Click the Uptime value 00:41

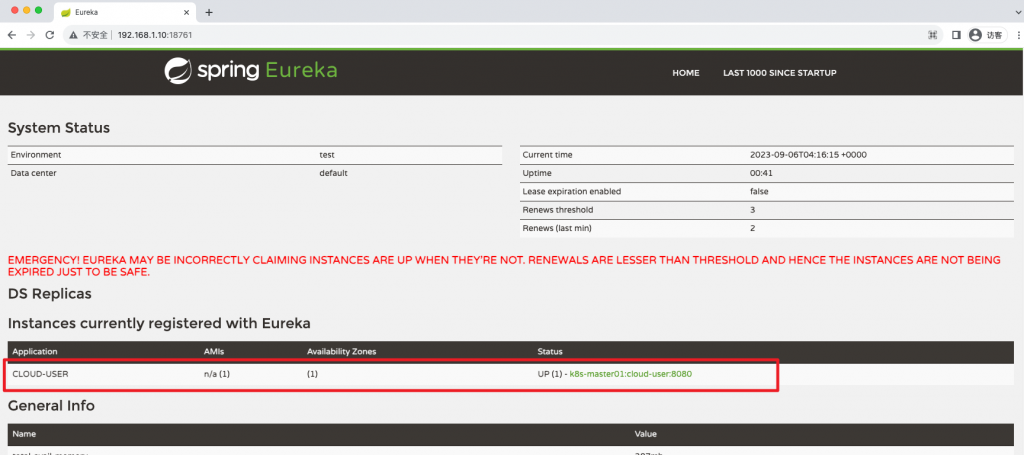(x=760, y=174)
